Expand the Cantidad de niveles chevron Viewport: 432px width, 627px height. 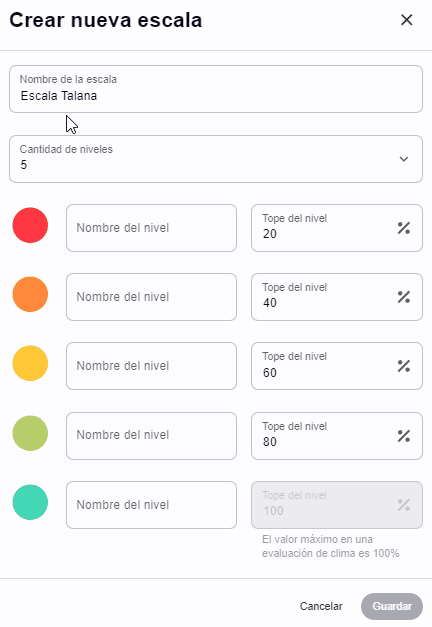point(404,159)
